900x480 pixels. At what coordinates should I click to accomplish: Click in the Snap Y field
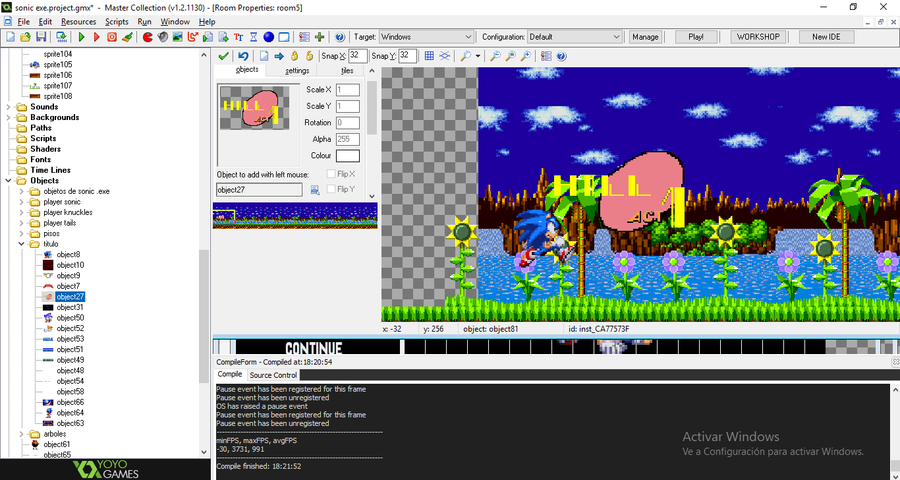click(x=408, y=56)
